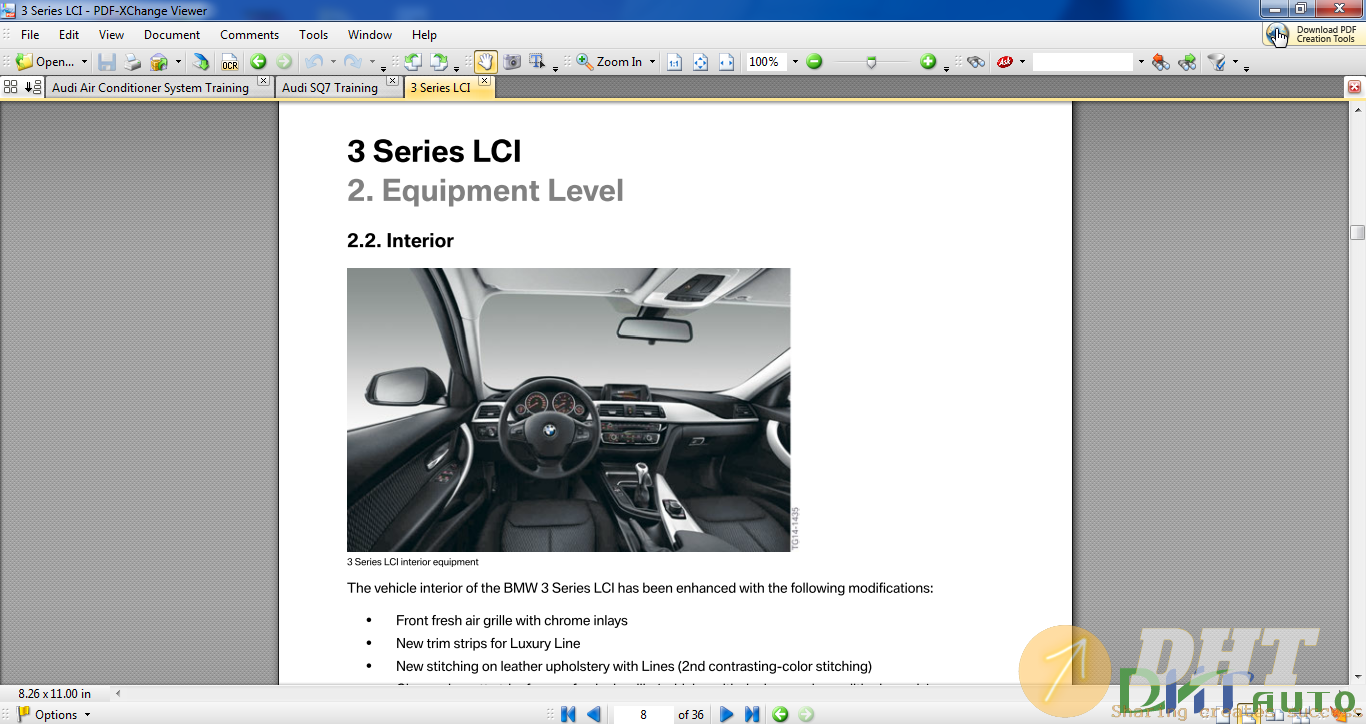This screenshot has height=724, width=1366.
Task: Click the Print icon
Action: tap(132, 62)
